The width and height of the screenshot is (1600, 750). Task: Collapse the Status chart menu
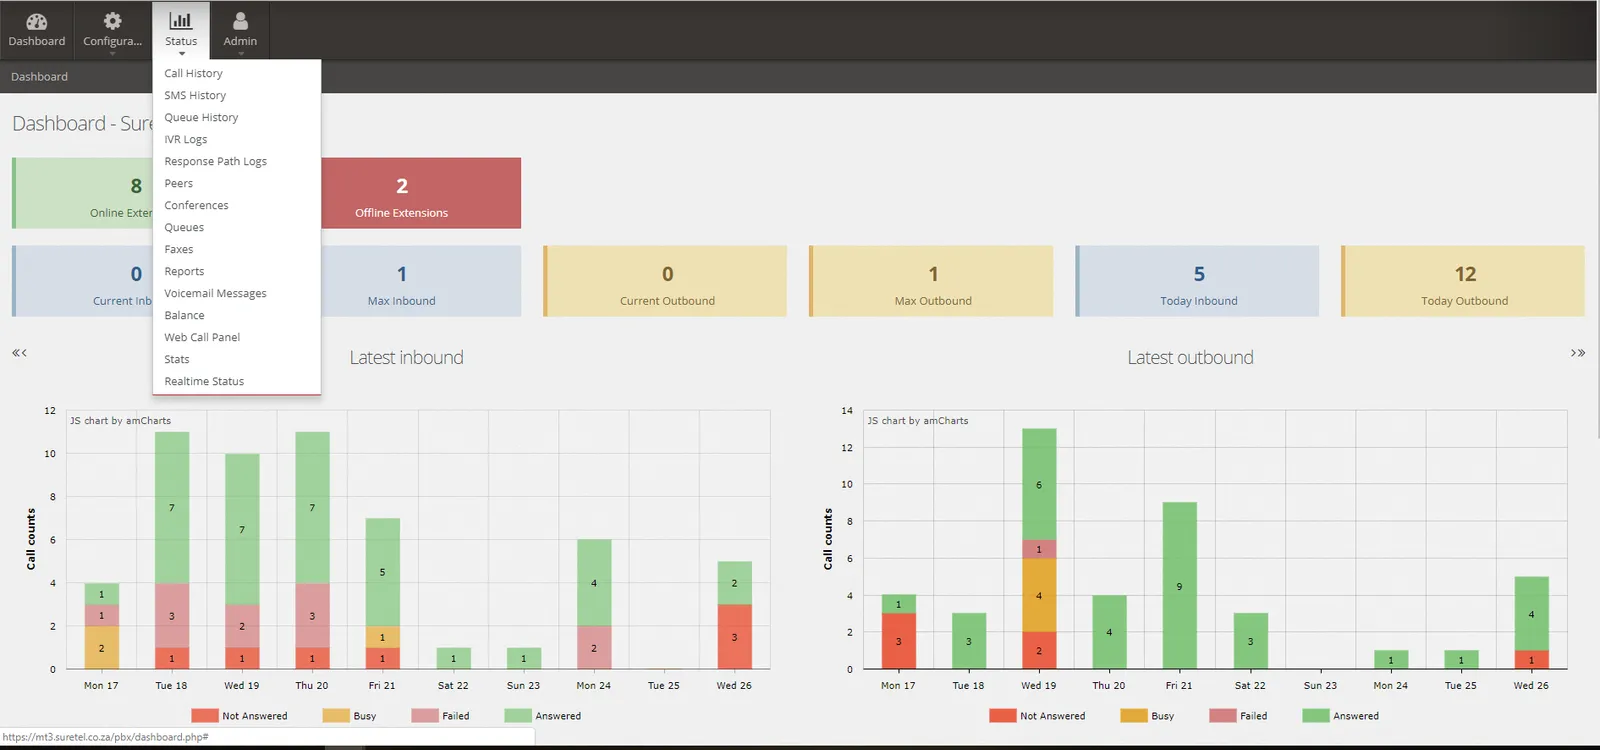(x=181, y=30)
